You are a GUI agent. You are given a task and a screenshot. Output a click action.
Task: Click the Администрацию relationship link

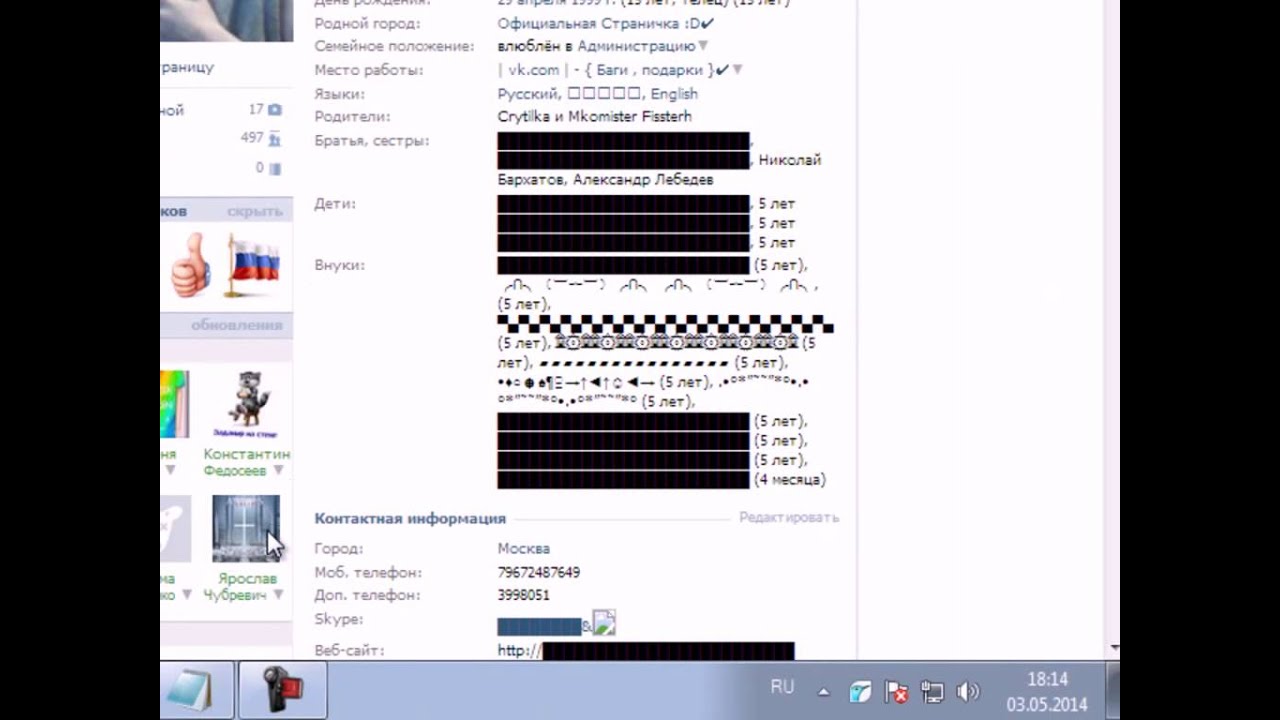[x=636, y=46]
